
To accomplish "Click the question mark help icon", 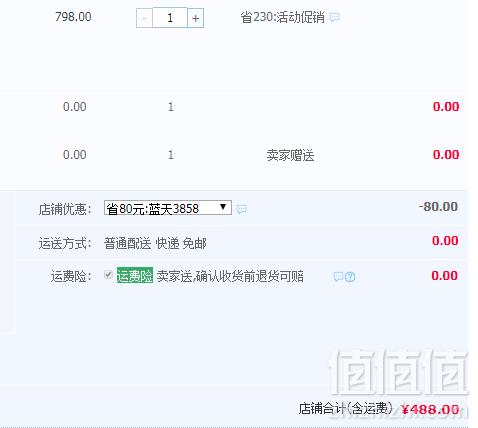I will (350, 277).
